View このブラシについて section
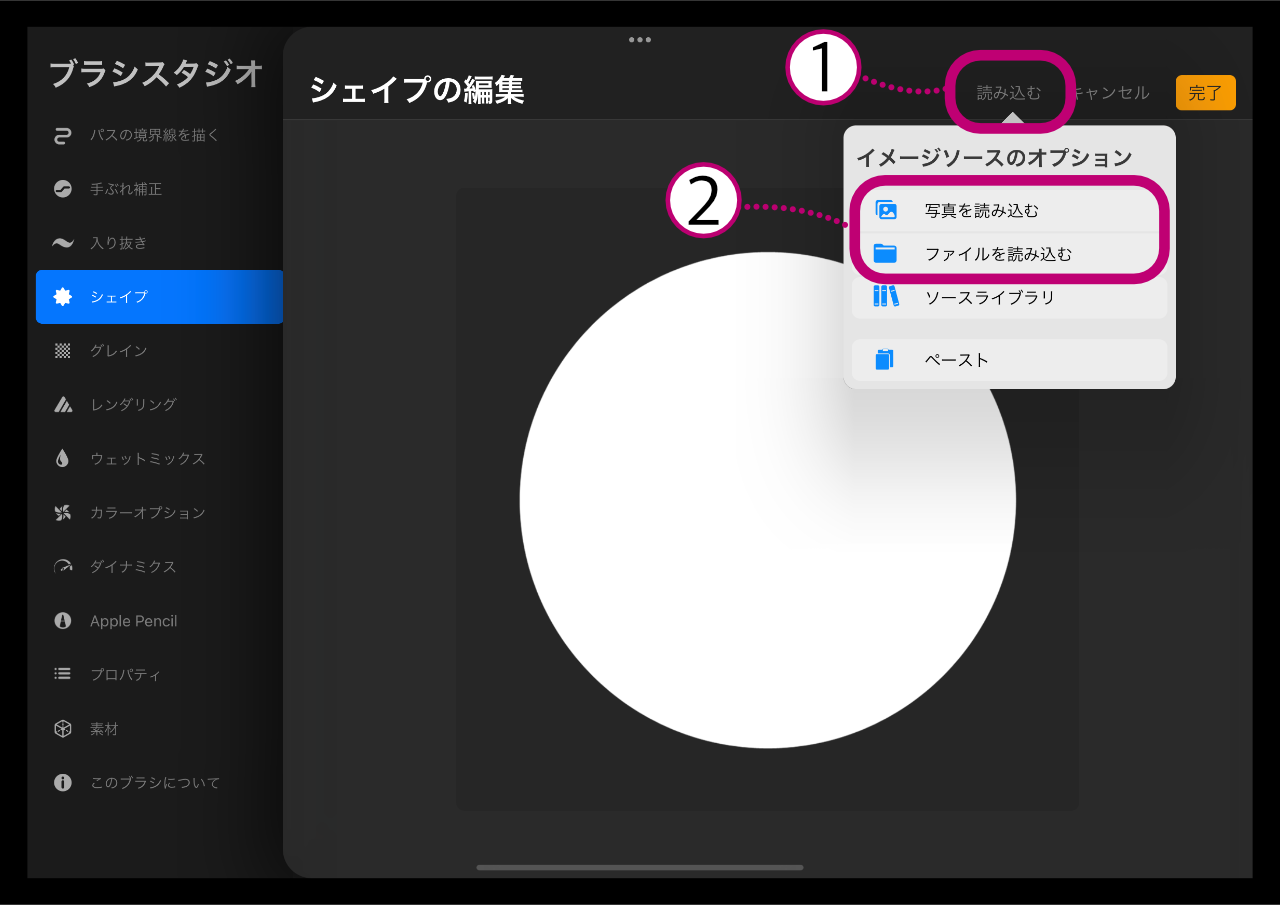 pyautogui.click(x=159, y=783)
